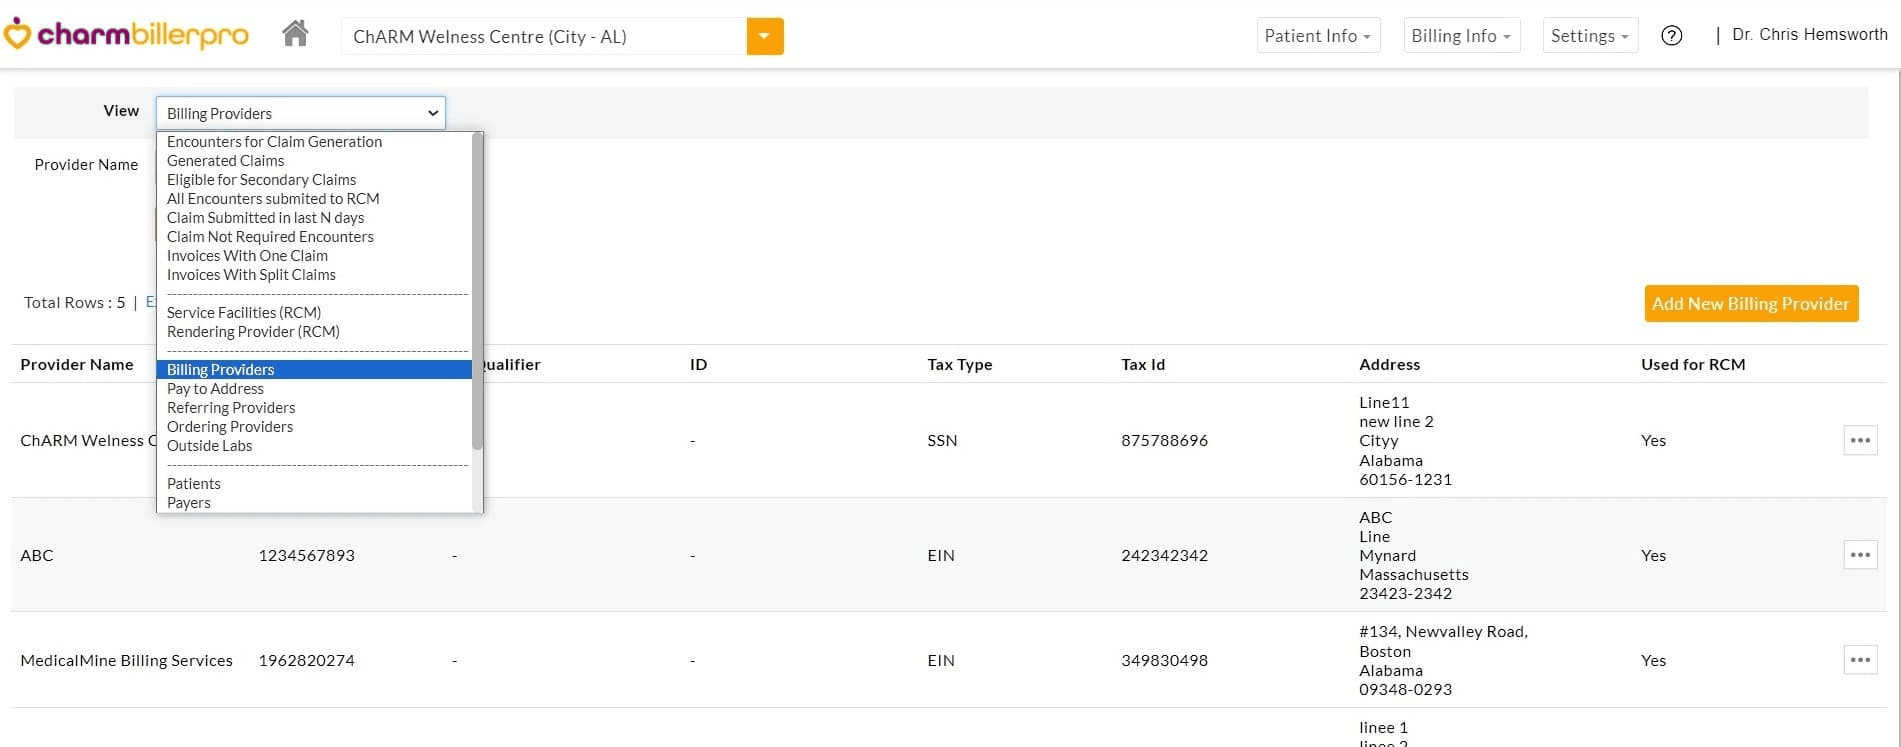
Task: Click the Used for RCM column header
Action: (x=1693, y=365)
